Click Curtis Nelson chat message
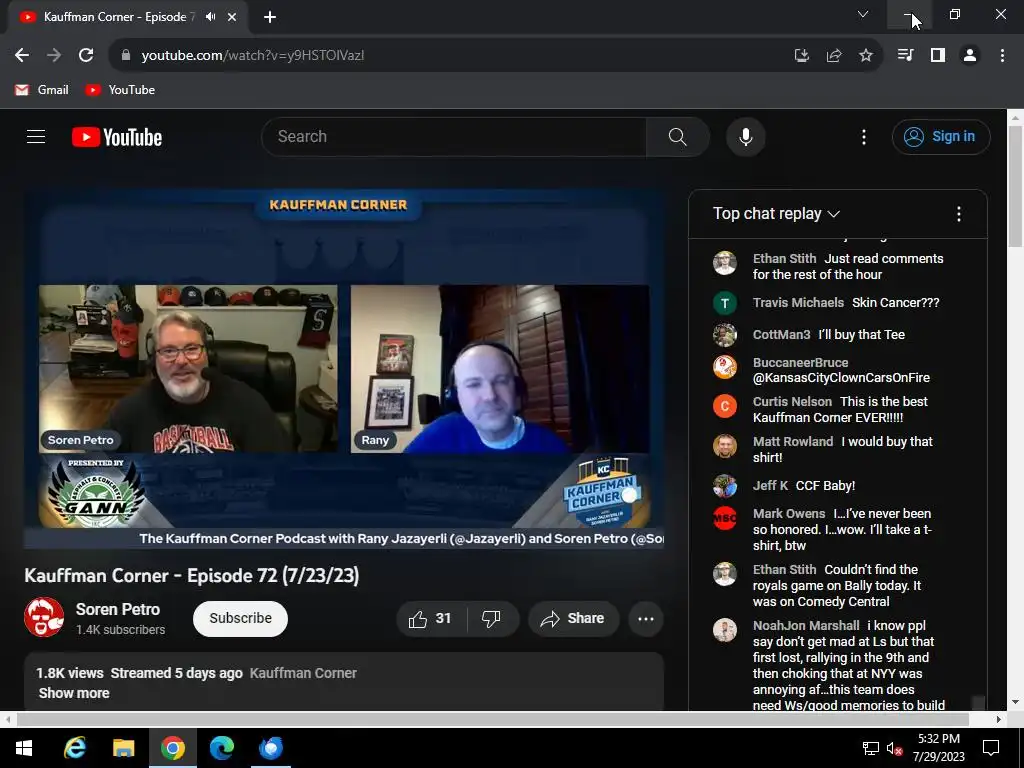The width and height of the screenshot is (1024, 768). coord(838,409)
